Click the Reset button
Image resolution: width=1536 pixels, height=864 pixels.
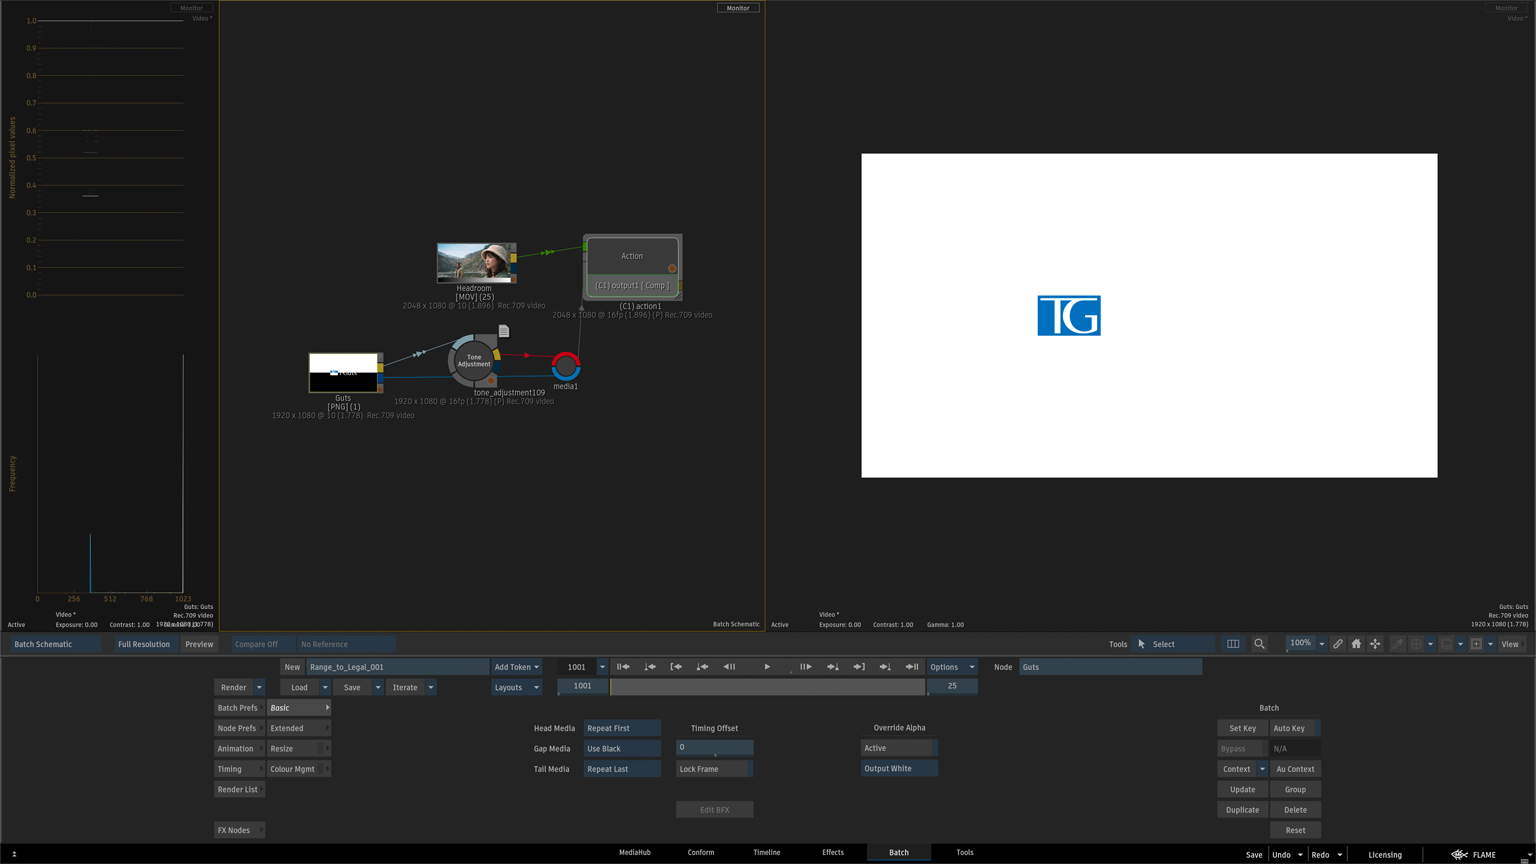(x=1295, y=830)
